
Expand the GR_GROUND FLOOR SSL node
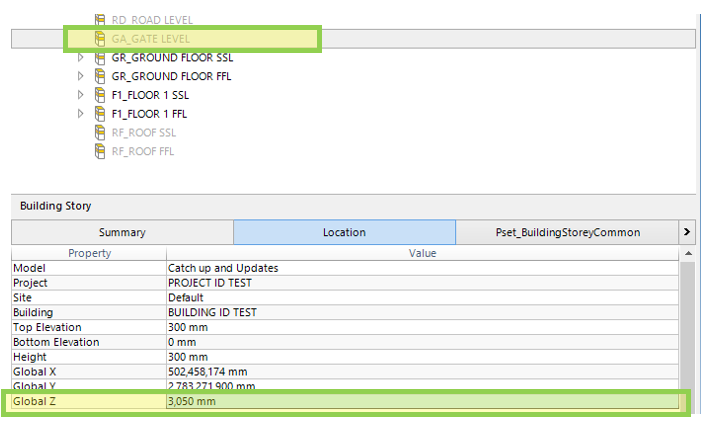(x=81, y=57)
